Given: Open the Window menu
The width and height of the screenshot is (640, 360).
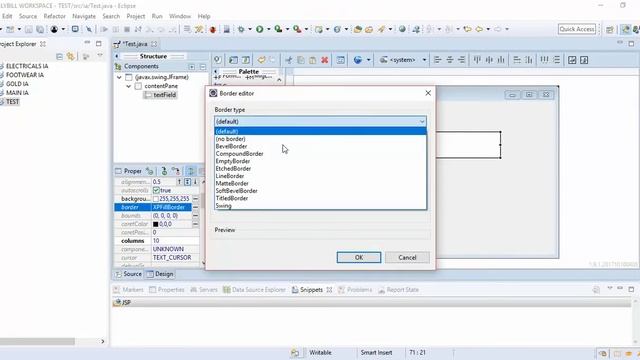Looking at the screenshot, I should pos(180,16).
